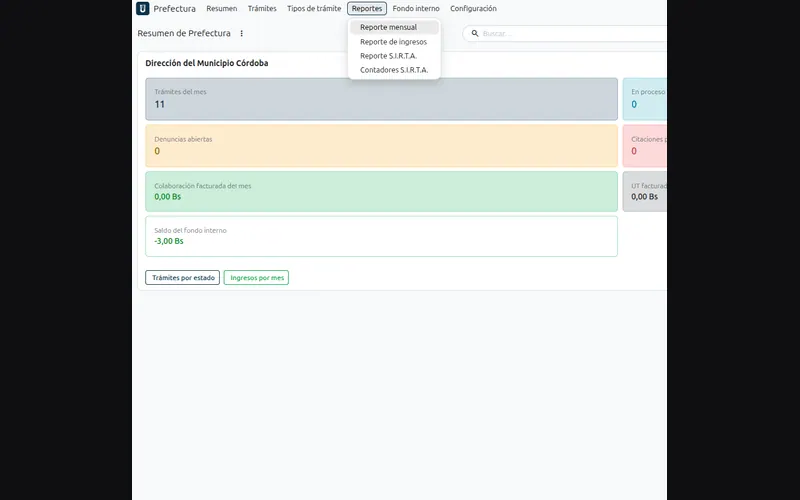Click the magnifier search icon
The image size is (800, 500).
[x=474, y=33]
